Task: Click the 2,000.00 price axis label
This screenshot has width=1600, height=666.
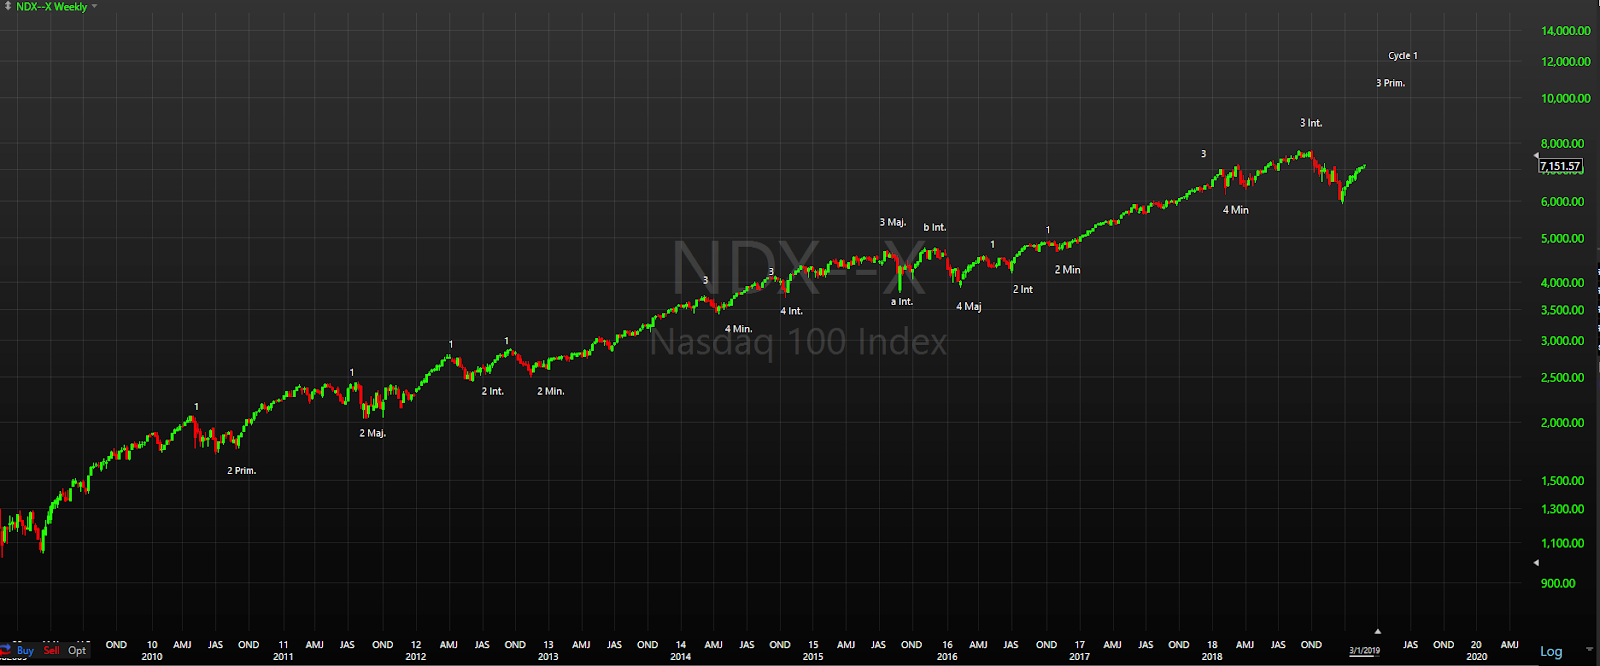Action: coord(1563,422)
